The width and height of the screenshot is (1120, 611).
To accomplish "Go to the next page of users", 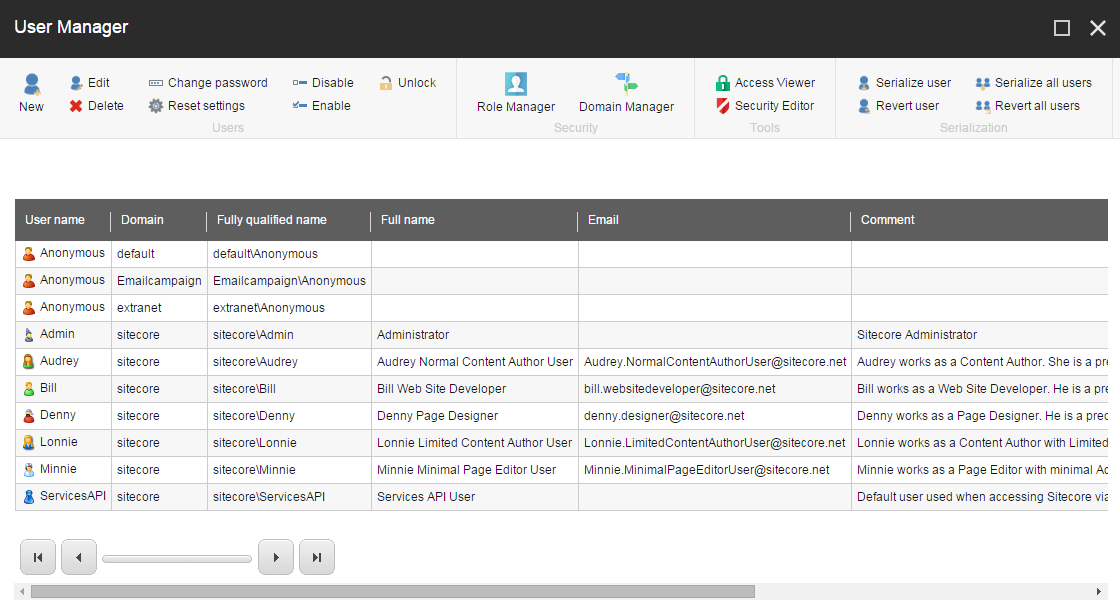I will click(x=276, y=557).
